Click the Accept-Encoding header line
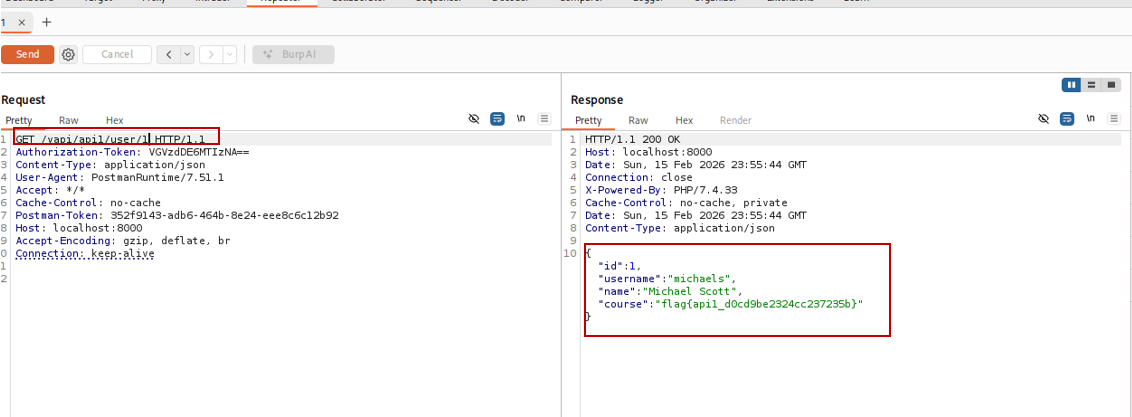This screenshot has width=1132, height=417. [x=123, y=240]
